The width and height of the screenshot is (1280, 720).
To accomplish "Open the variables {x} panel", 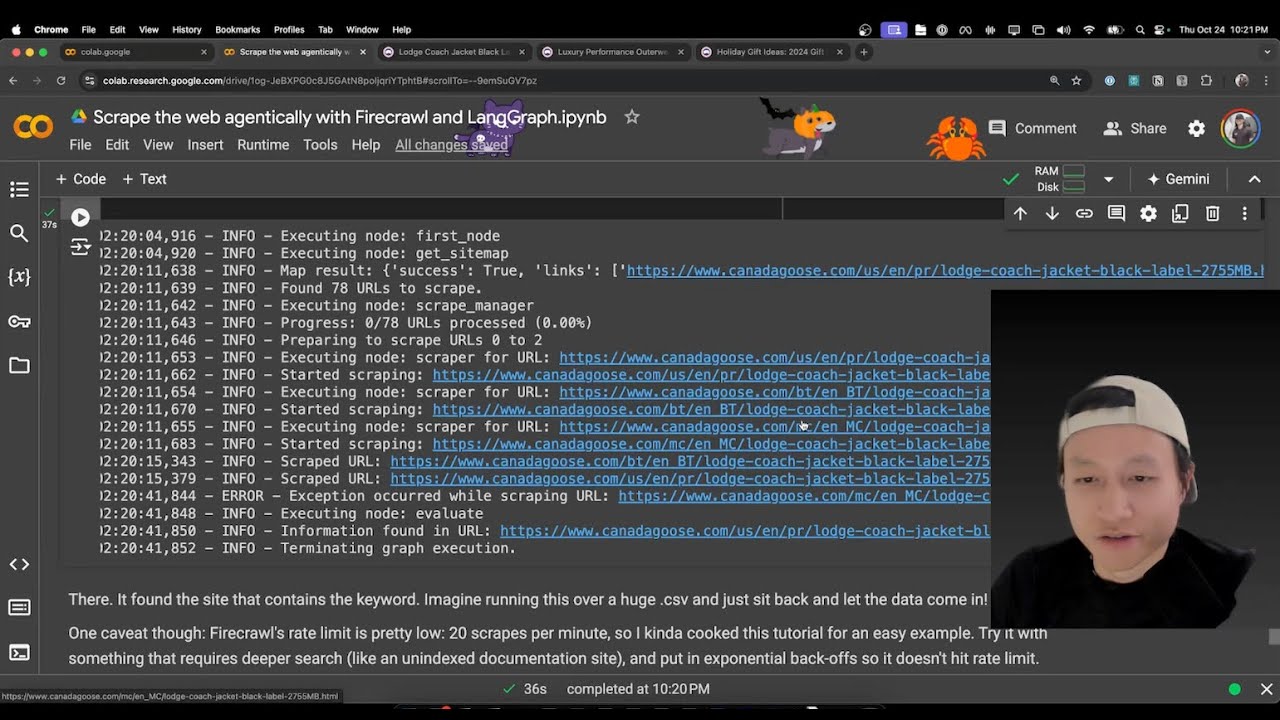I will tap(19, 277).
